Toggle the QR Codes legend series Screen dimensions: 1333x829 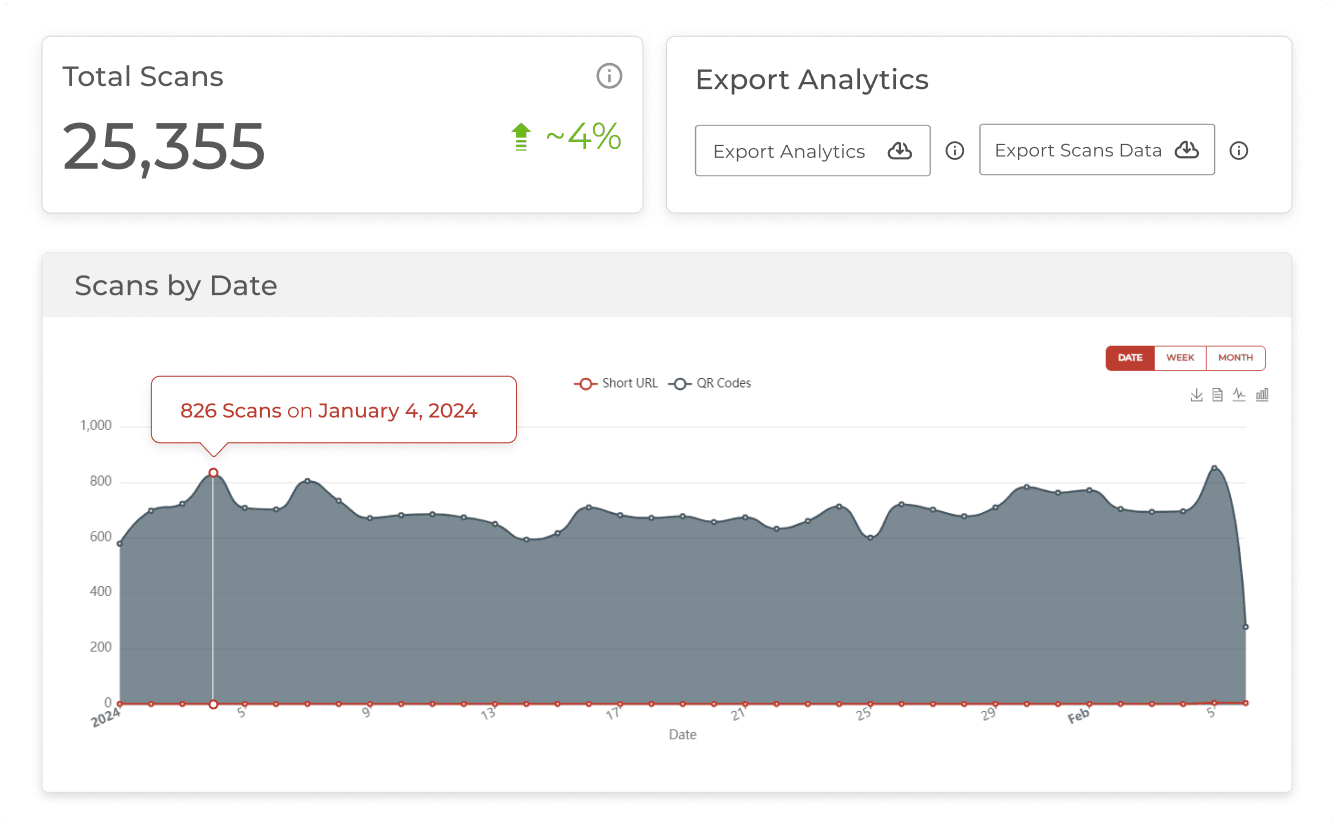[711, 383]
